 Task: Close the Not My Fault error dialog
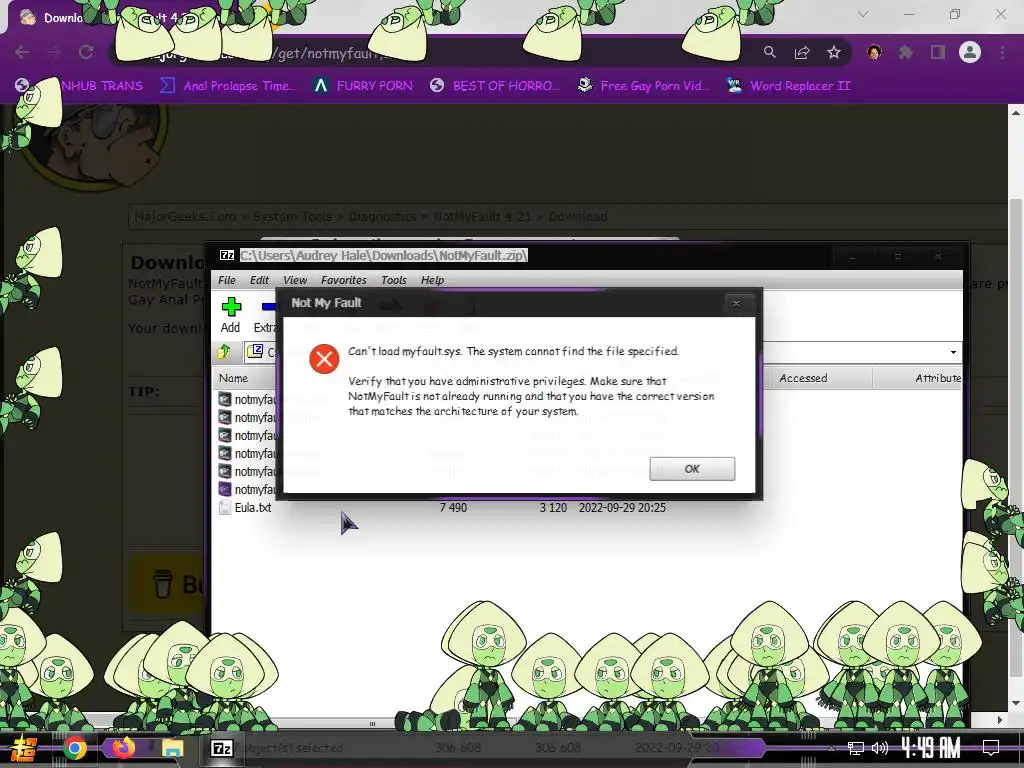[736, 303]
